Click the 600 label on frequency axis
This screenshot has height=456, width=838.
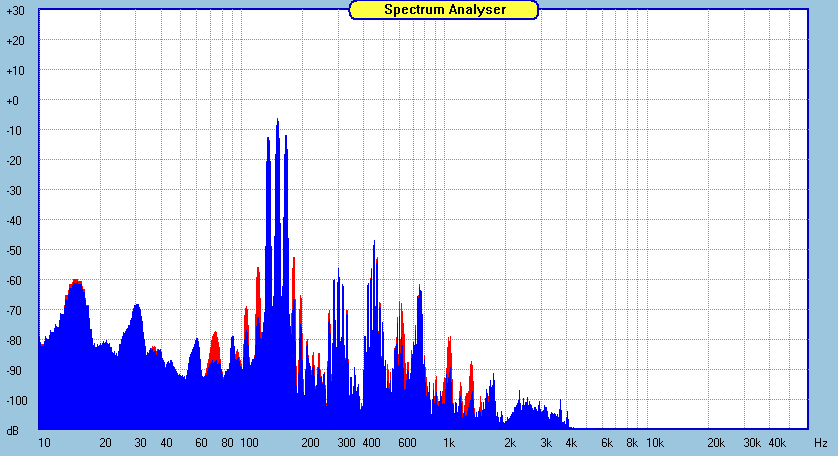coord(407,442)
